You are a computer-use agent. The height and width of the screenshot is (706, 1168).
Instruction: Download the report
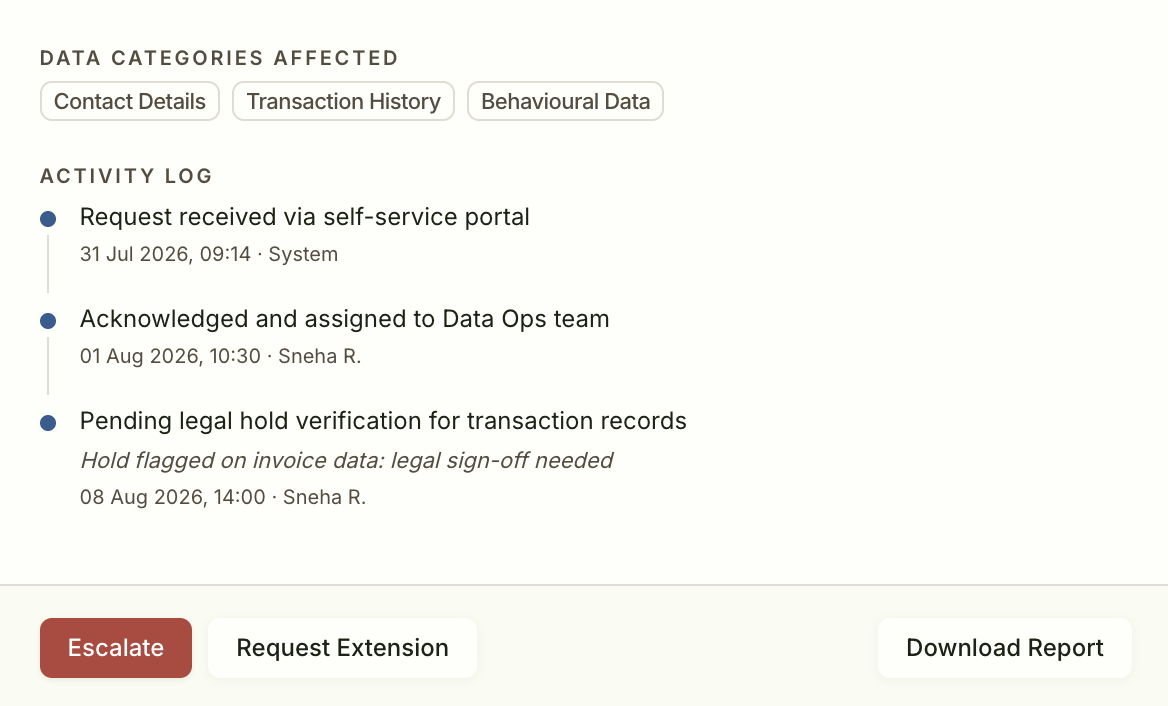click(x=1005, y=648)
